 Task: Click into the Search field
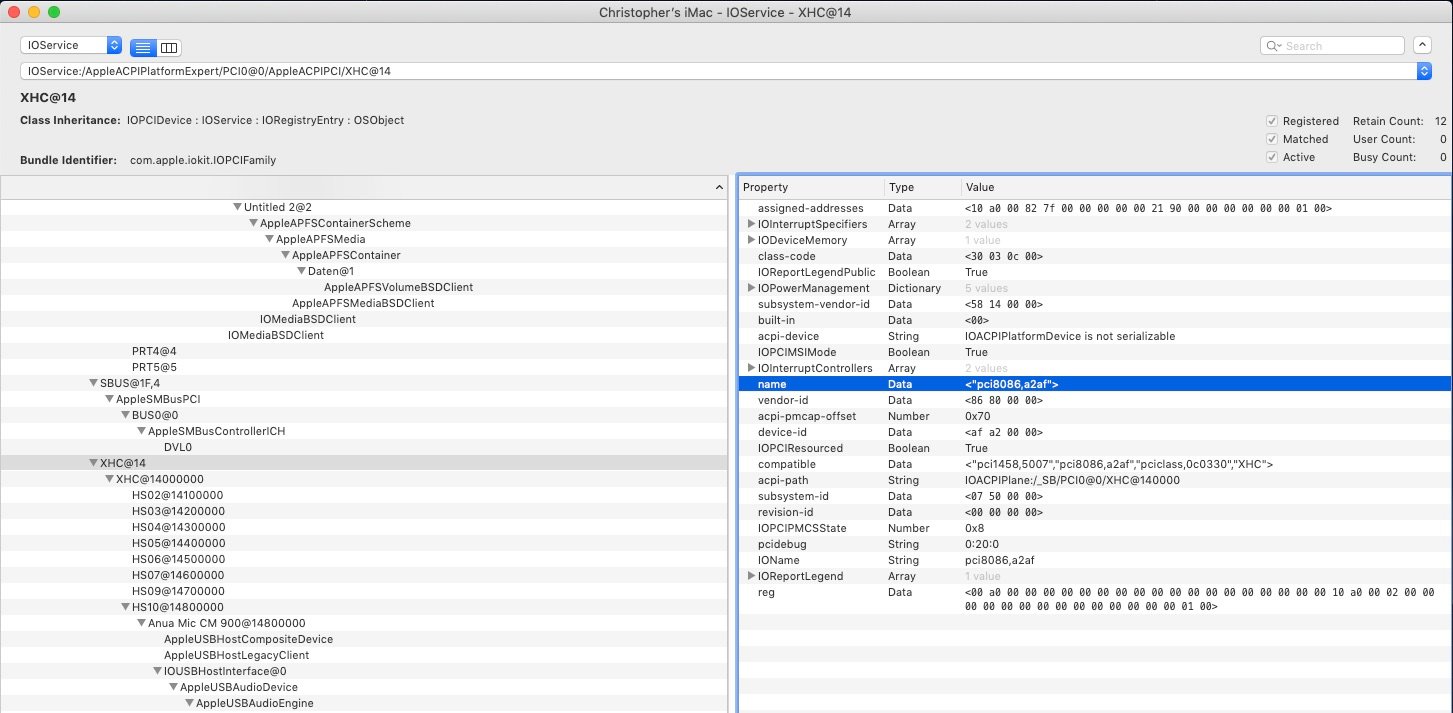click(1342, 46)
